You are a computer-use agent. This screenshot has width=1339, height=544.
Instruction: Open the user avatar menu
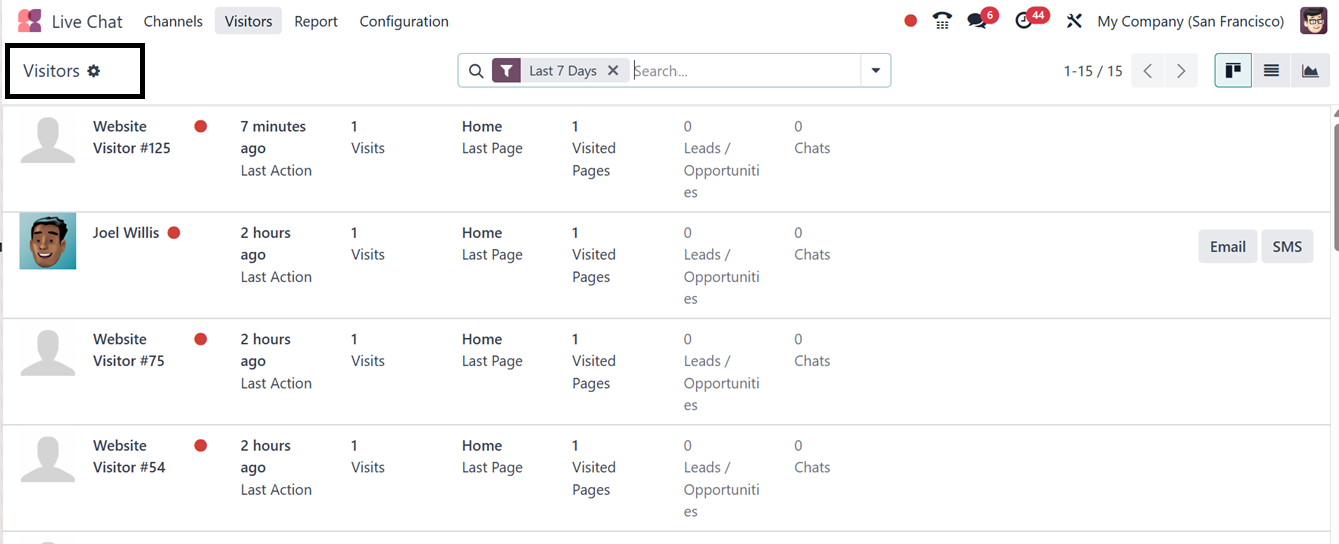(x=1313, y=21)
